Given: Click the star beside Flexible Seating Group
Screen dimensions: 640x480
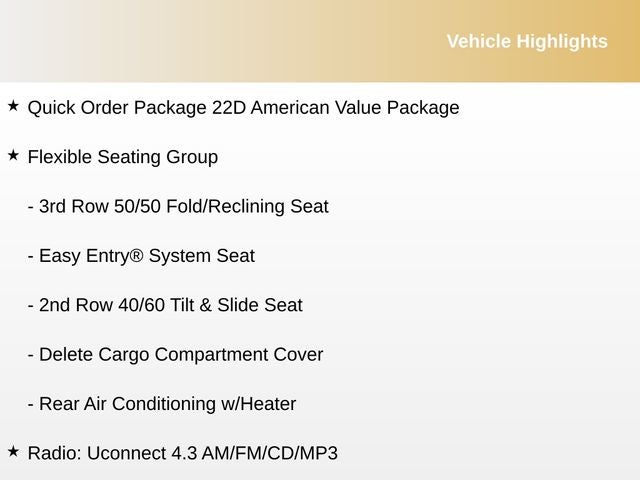Looking at the screenshot, I should (13, 155).
